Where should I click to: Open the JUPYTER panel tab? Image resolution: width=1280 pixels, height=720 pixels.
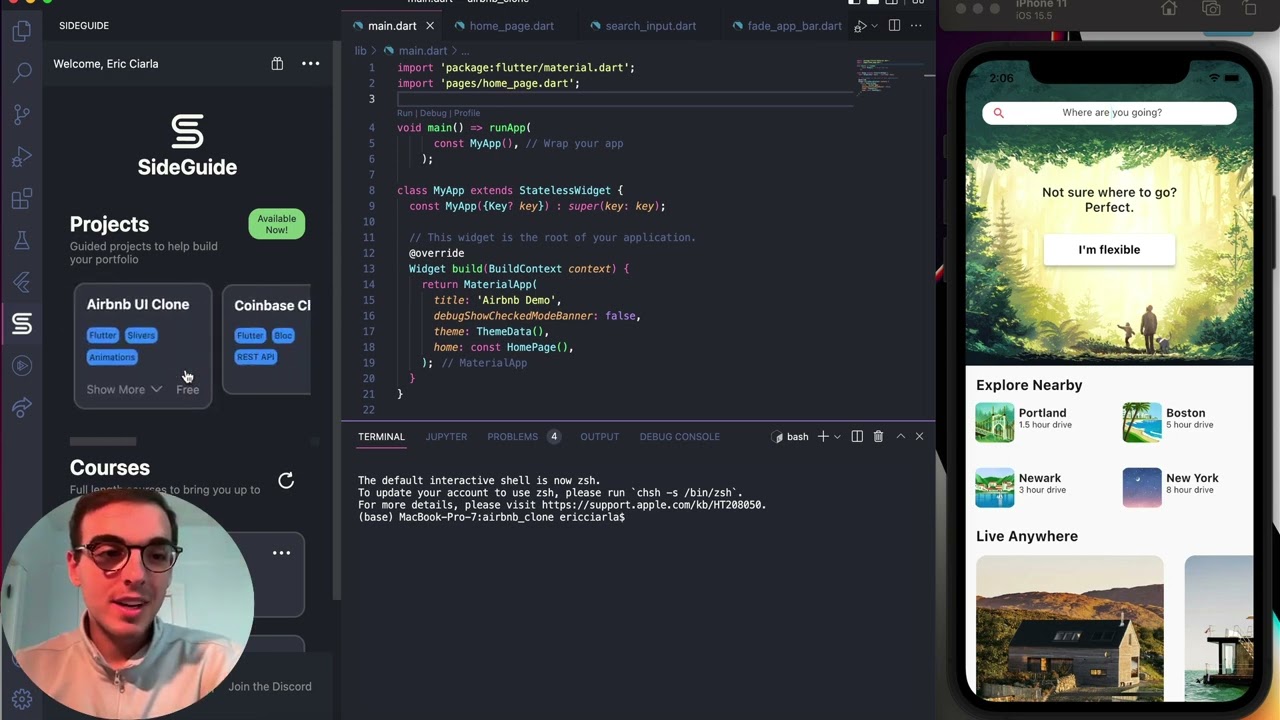[446, 437]
